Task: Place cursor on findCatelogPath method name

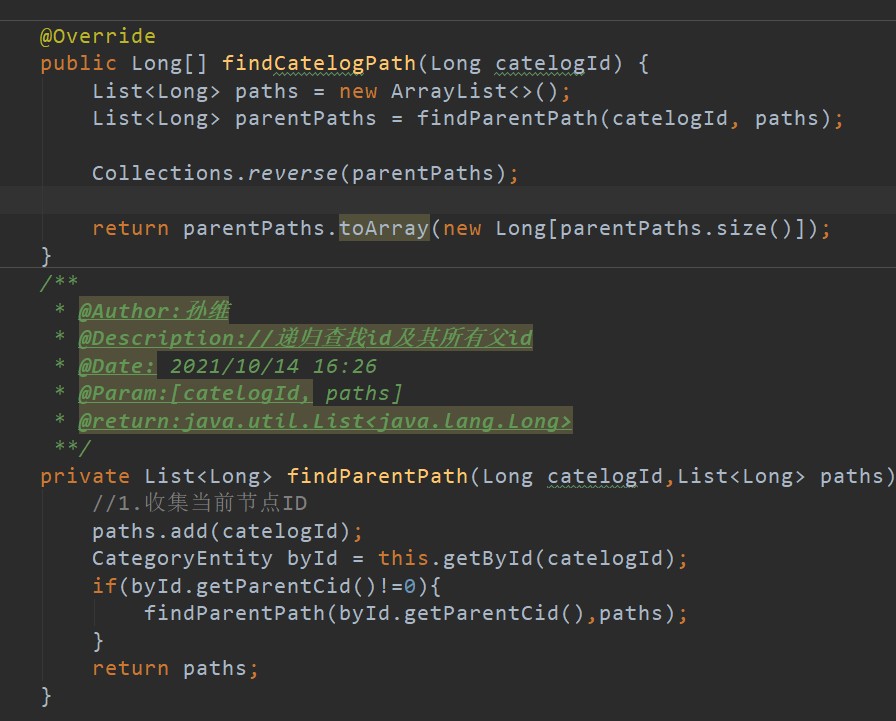Action: point(318,64)
